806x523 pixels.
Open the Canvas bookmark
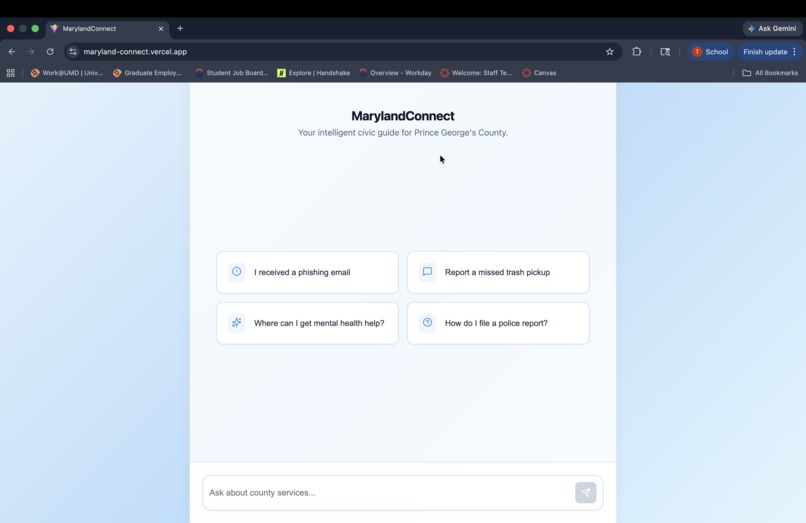539,73
